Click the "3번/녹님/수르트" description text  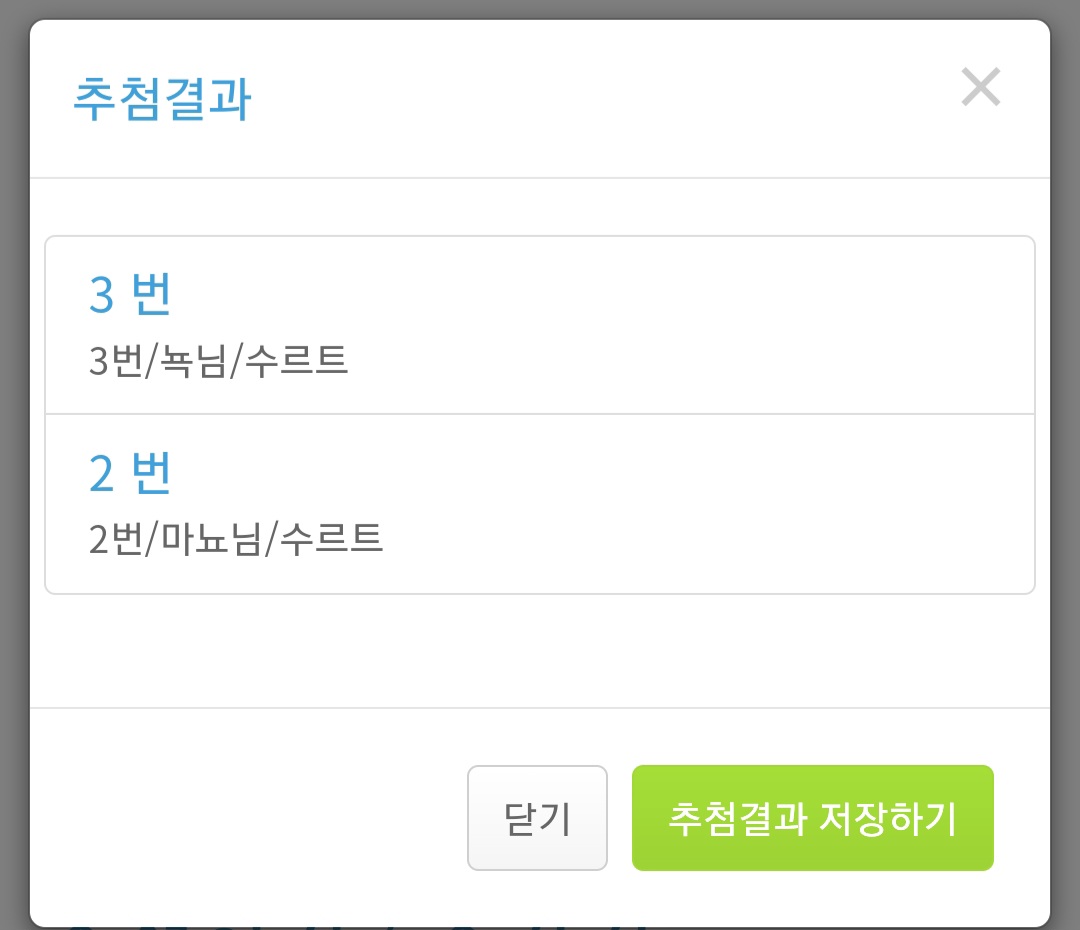(x=218, y=360)
